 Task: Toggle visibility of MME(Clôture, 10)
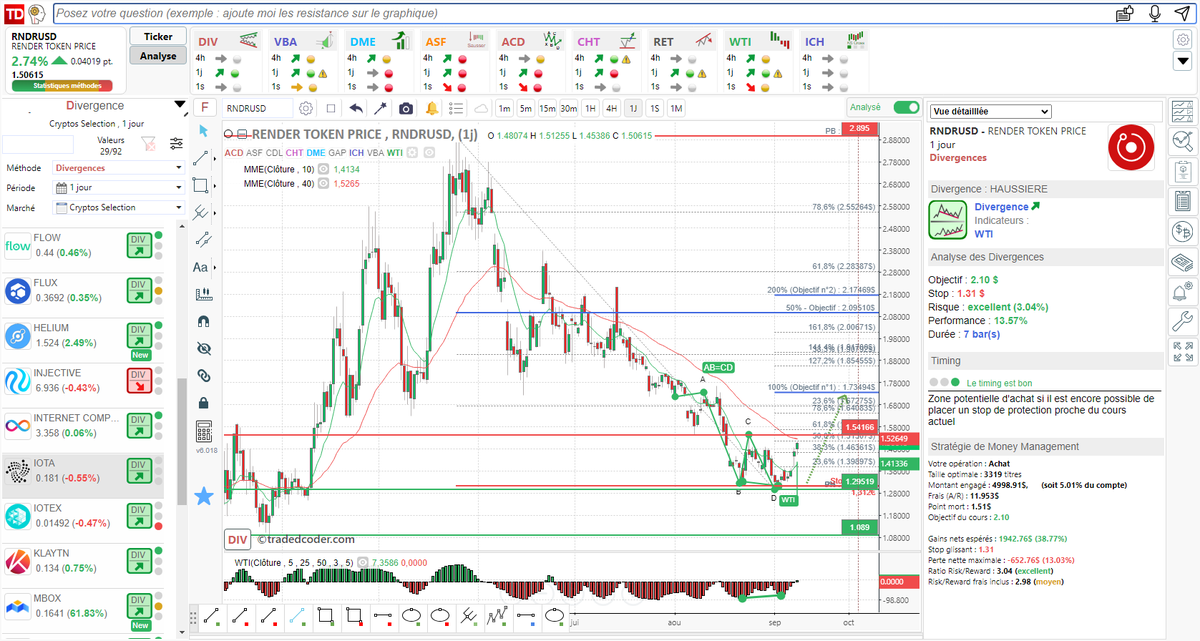click(x=324, y=170)
